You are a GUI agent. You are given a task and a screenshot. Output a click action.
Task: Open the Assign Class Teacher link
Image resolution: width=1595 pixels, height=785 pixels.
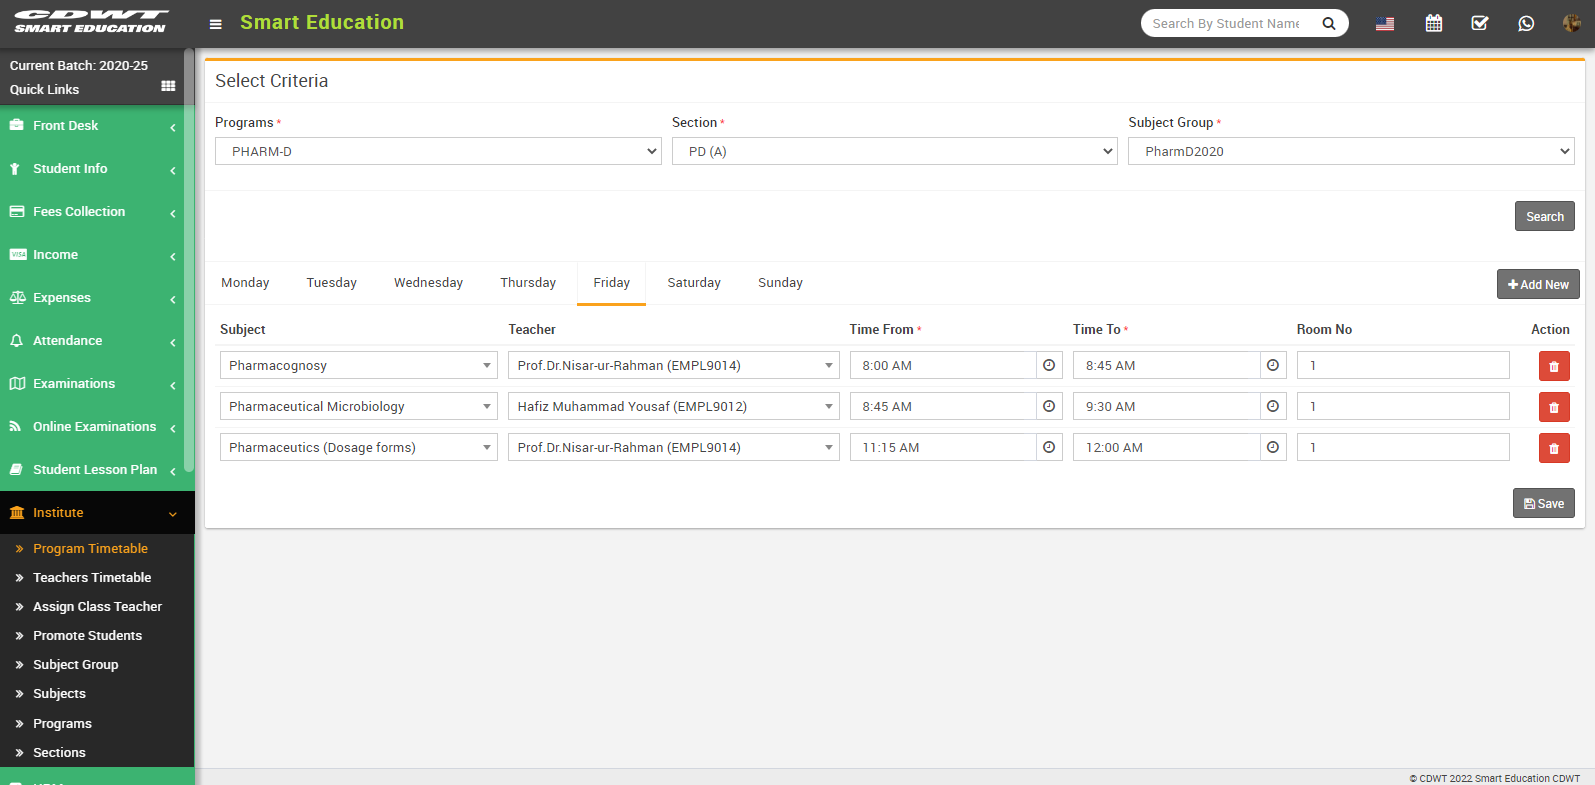97,606
